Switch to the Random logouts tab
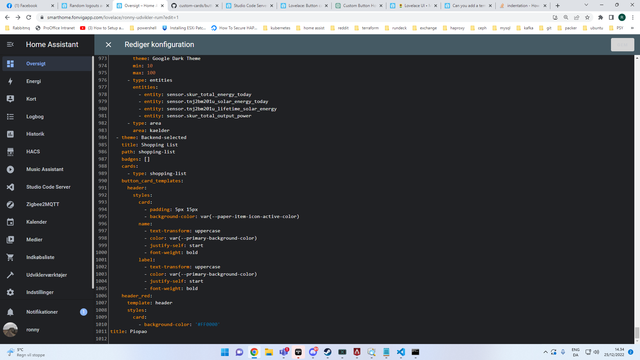The width and height of the screenshot is (640, 360). point(85,6)
